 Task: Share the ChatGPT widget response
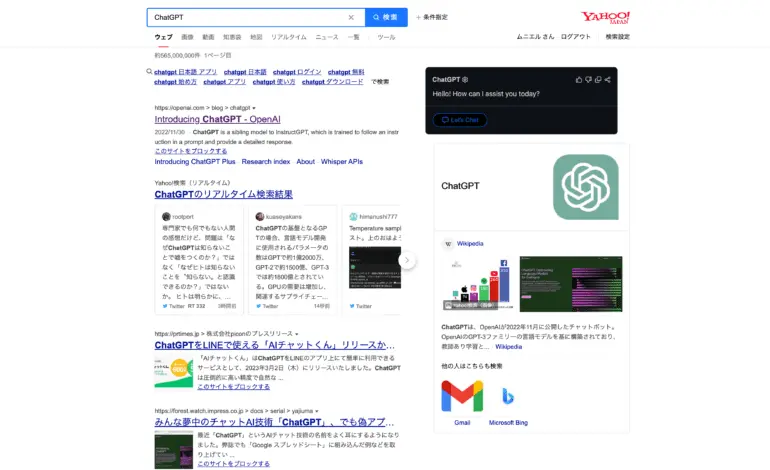607,80
